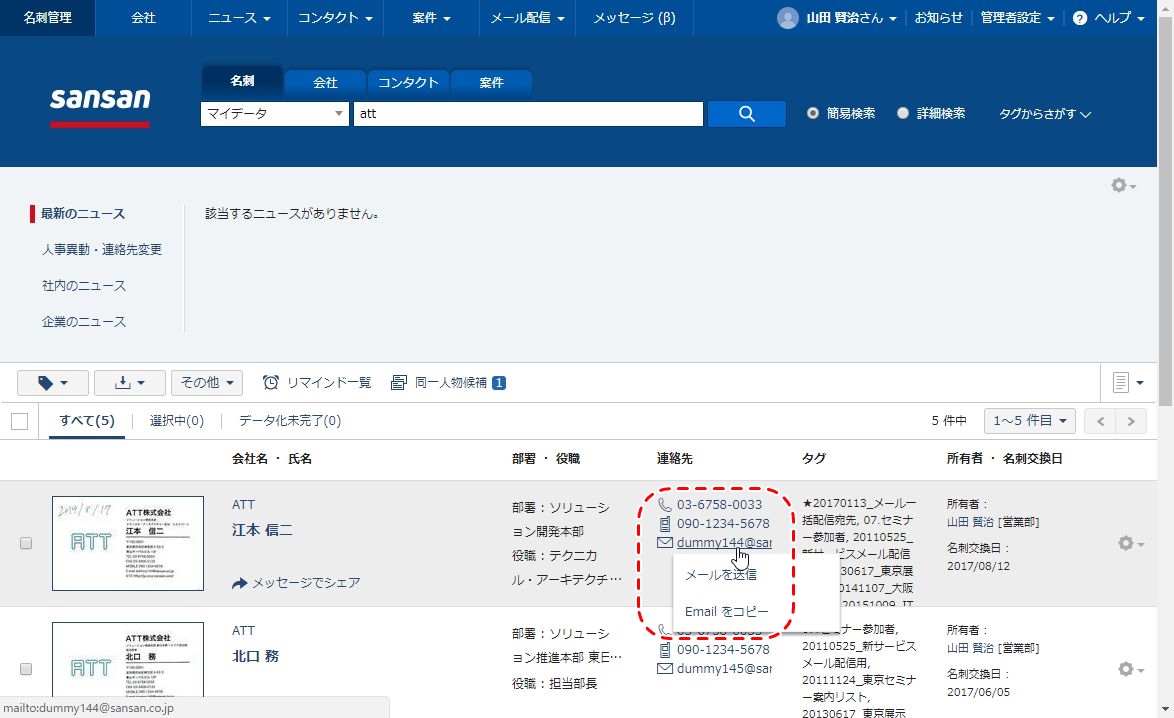Click the magnifier search button
1174x718 pixels.
tap(746, 114)
